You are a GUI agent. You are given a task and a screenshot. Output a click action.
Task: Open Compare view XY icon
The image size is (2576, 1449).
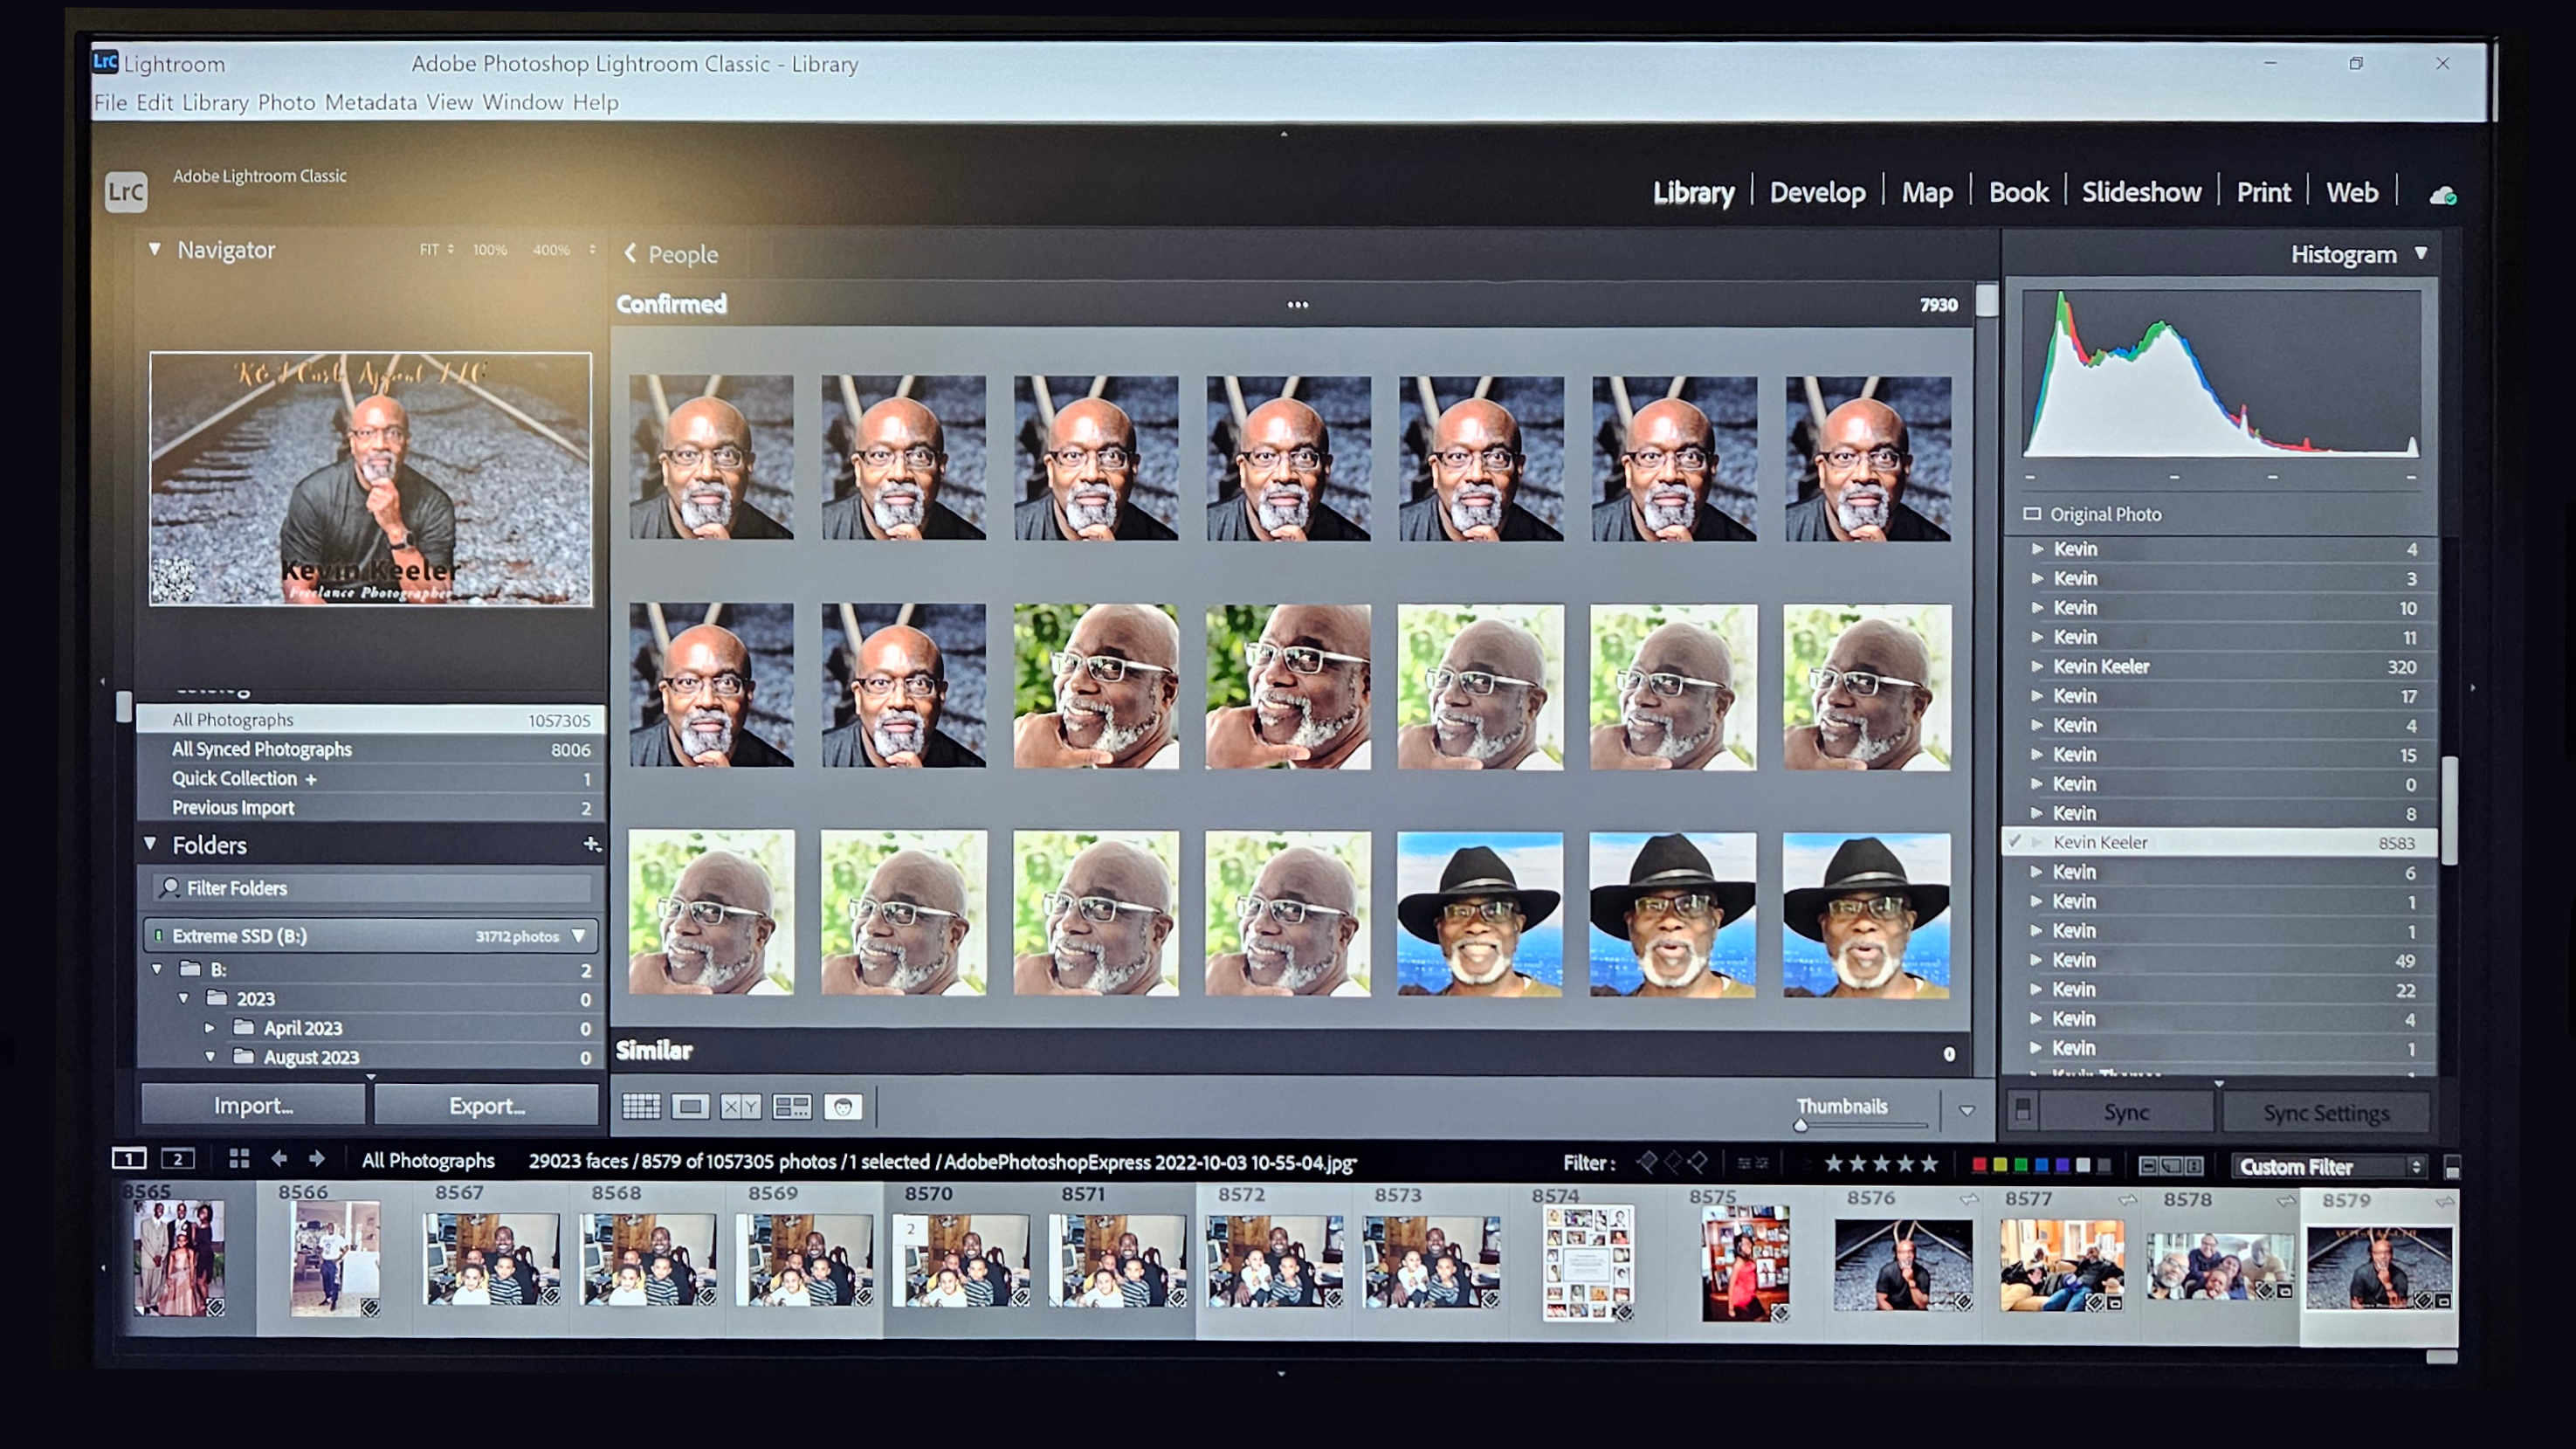(741, 1106)
